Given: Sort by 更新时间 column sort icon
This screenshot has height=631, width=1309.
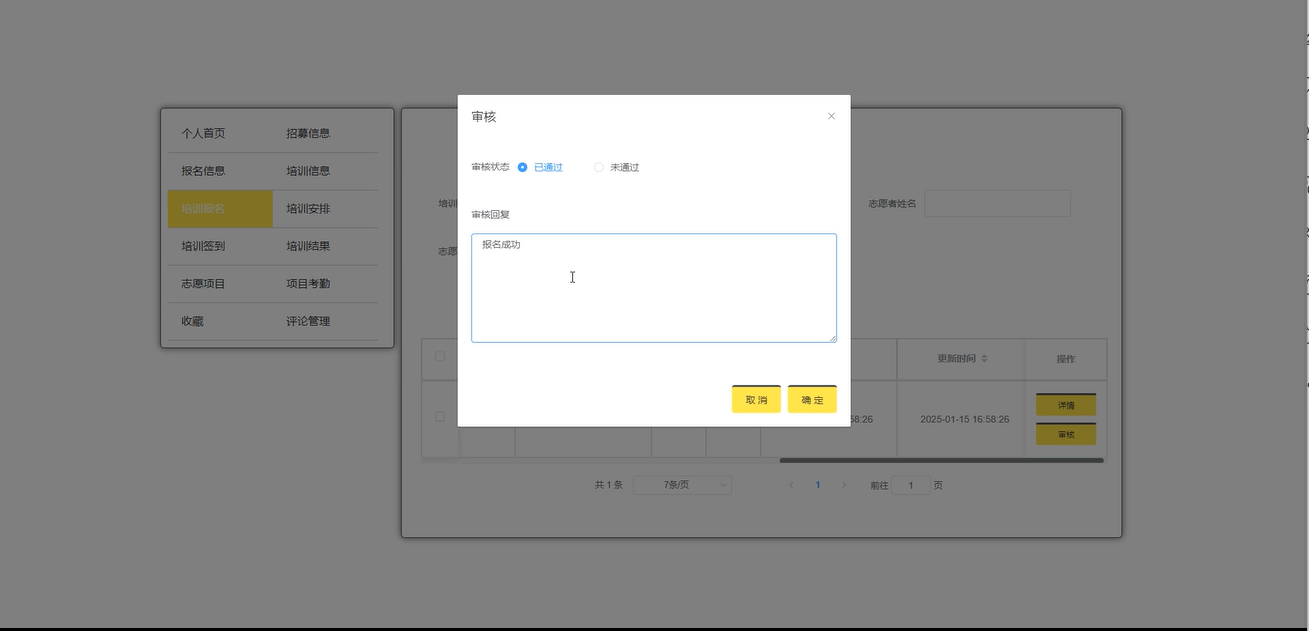Looking at the screenshot, I should tap(984, 358).
